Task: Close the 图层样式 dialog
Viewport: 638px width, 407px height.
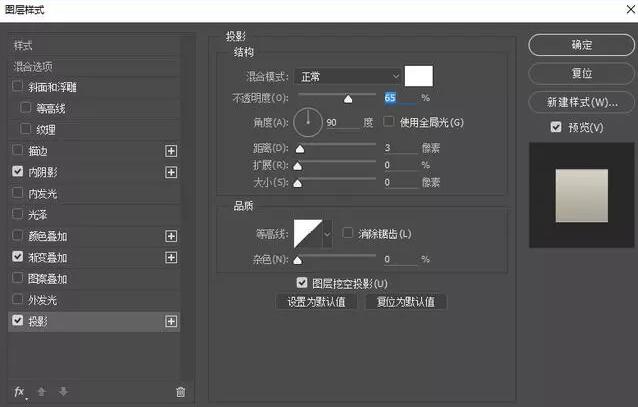Action: (630, 9)
